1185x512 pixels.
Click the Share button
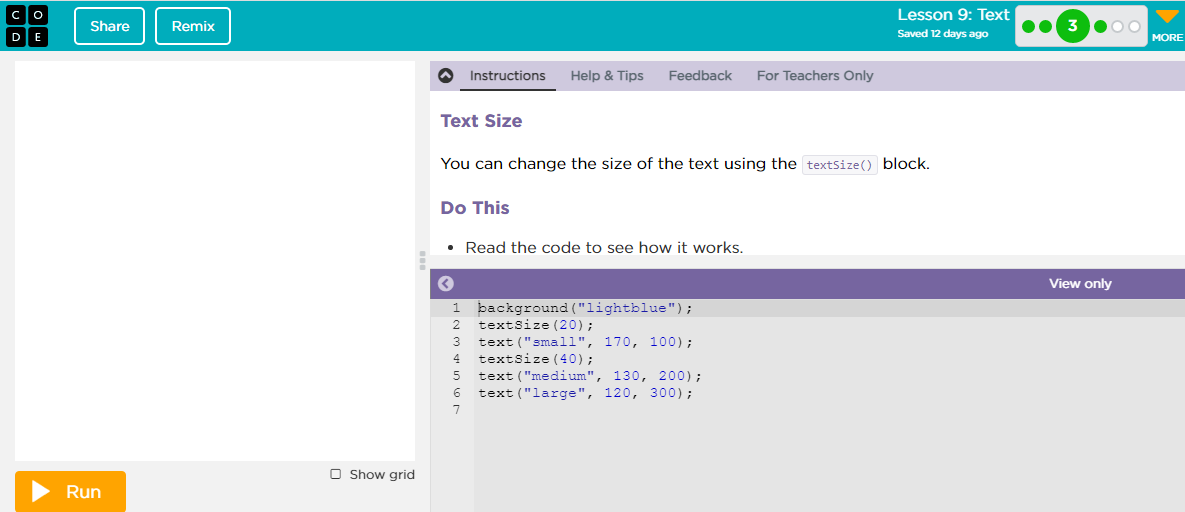[109, 26]
